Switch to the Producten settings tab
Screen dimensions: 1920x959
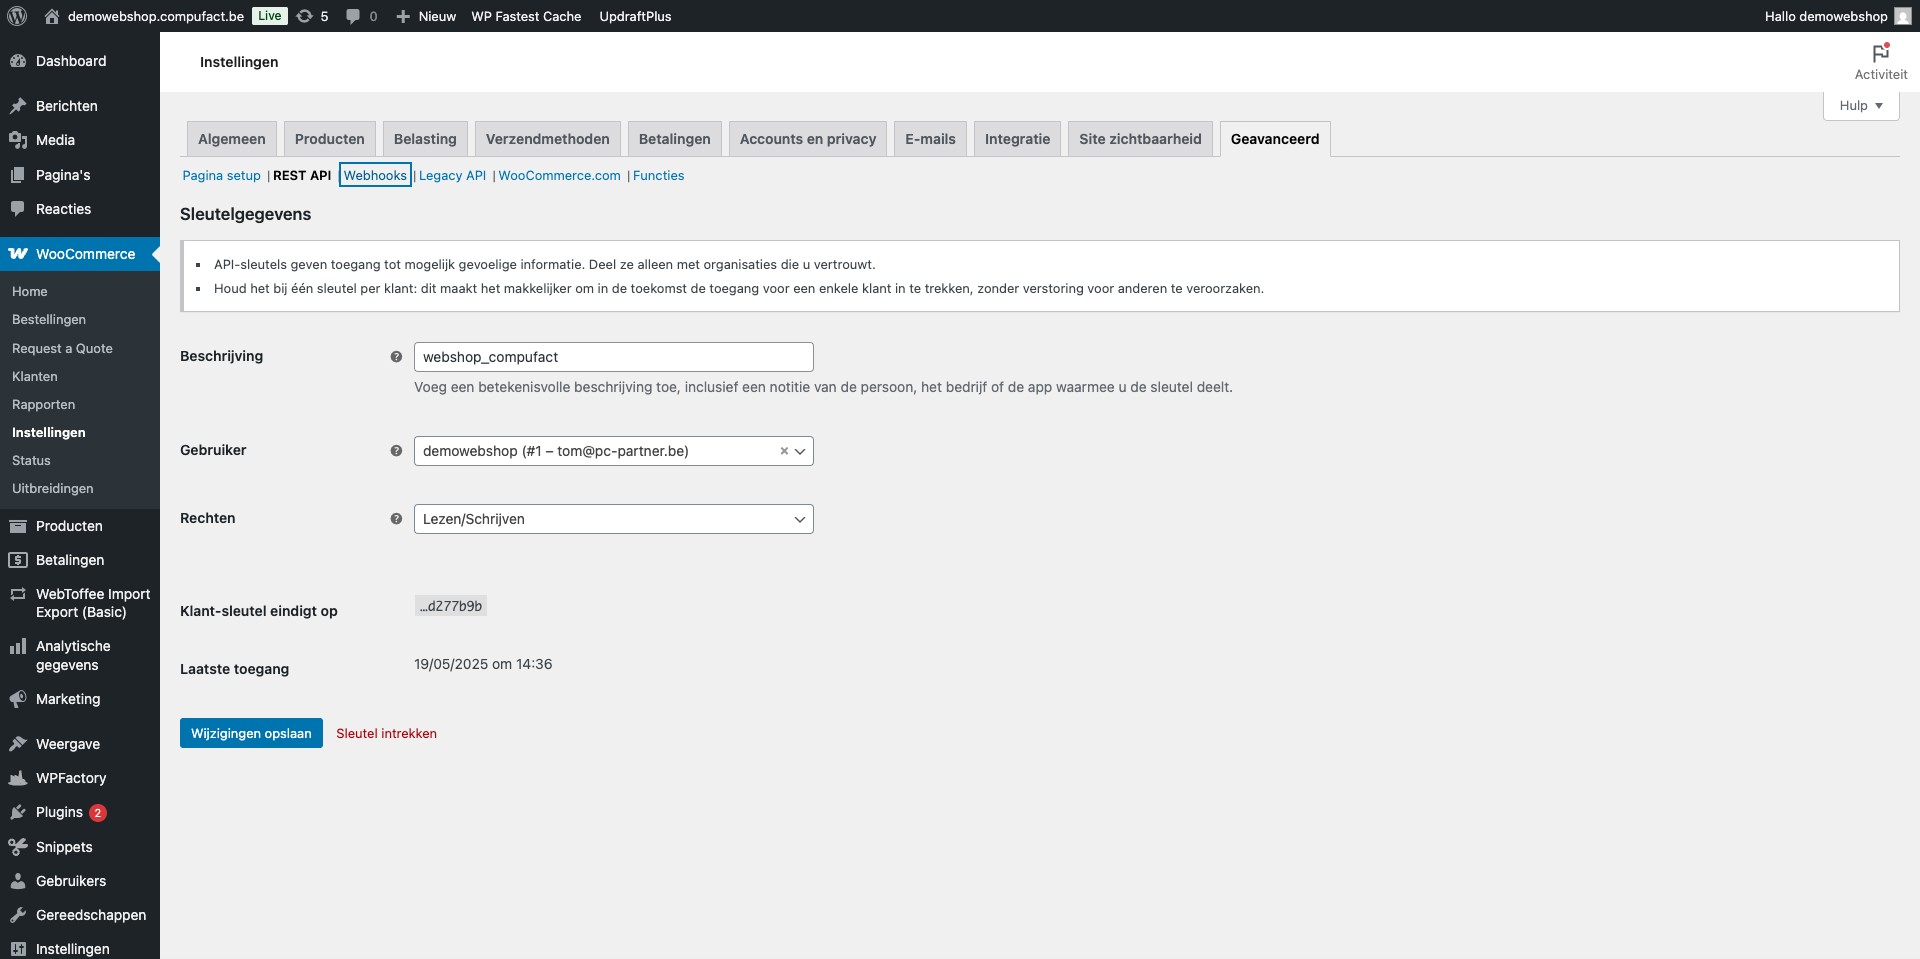click(x=330, y=139)
